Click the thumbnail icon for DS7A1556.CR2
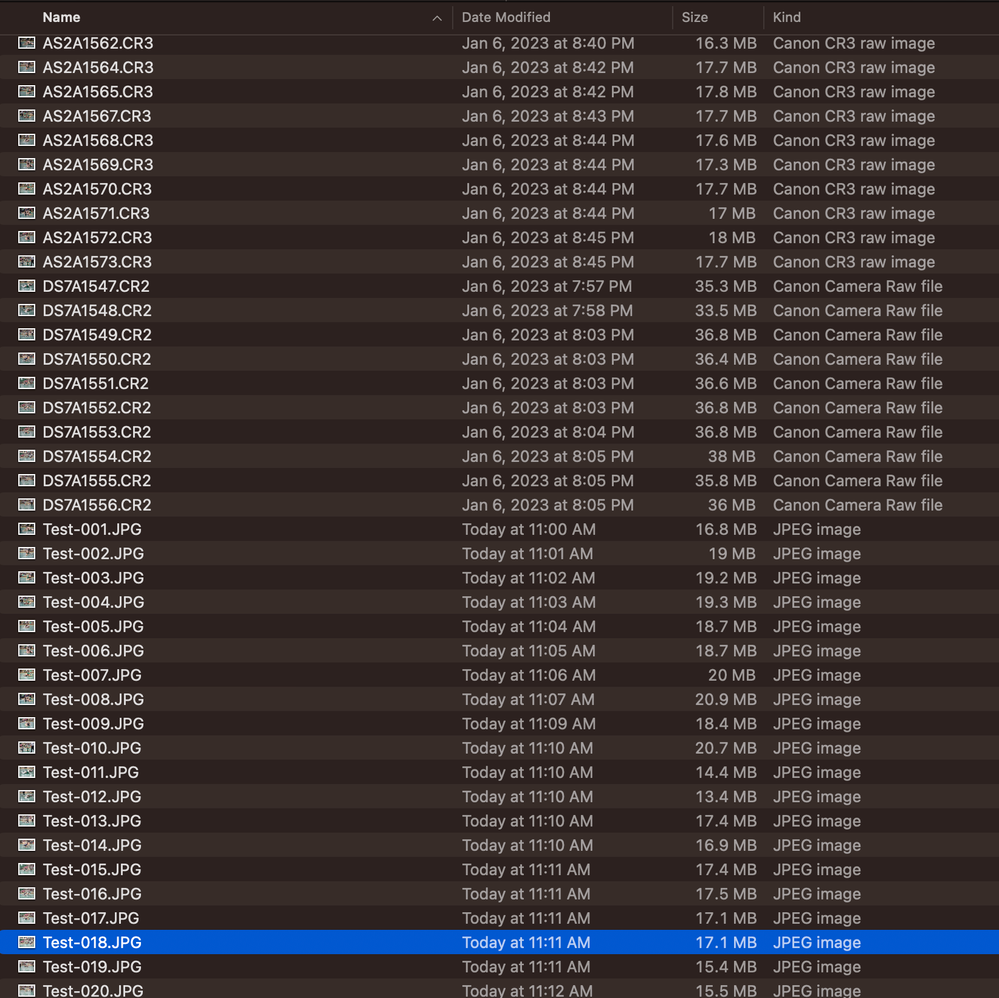This screenshot has width=999, height=998. pyautogui.click(x=26, y=505)
